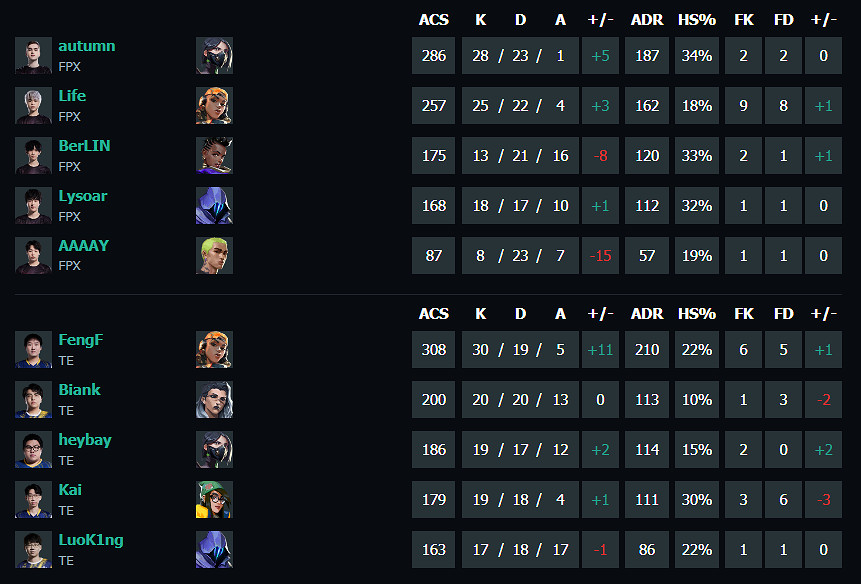Click Biank's agent icon

pos(214,400)
